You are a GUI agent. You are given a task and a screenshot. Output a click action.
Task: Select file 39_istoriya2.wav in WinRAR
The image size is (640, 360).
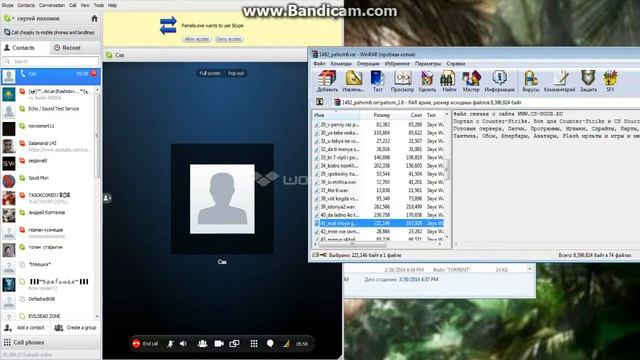click(x=378, y=207)
